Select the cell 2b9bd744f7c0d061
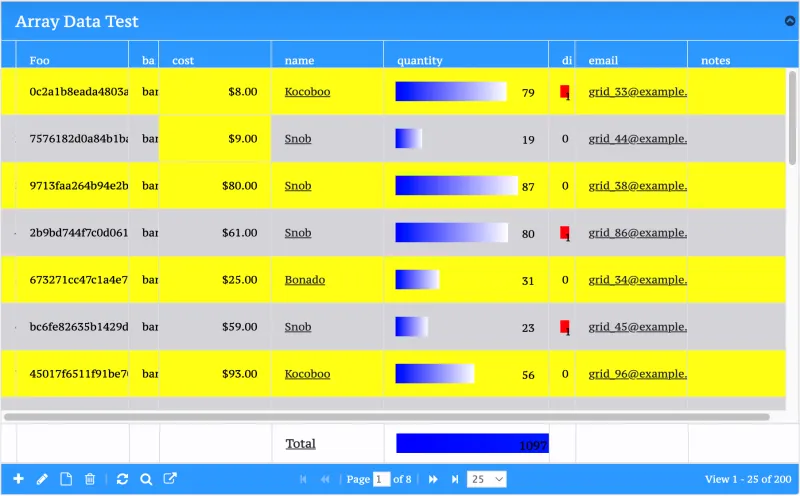800x496 pixels. [72, 233]
